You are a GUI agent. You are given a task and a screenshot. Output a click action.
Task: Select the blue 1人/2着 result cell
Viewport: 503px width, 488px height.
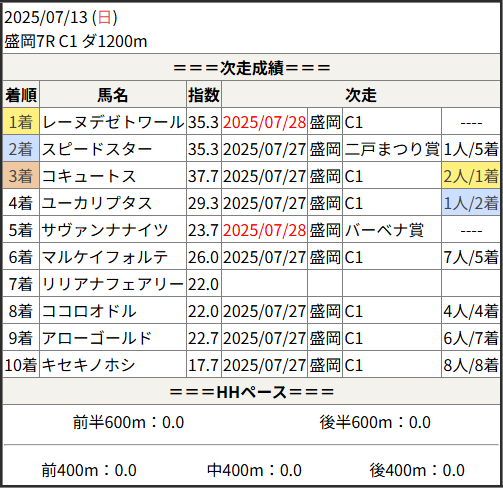tap(471, 203)
